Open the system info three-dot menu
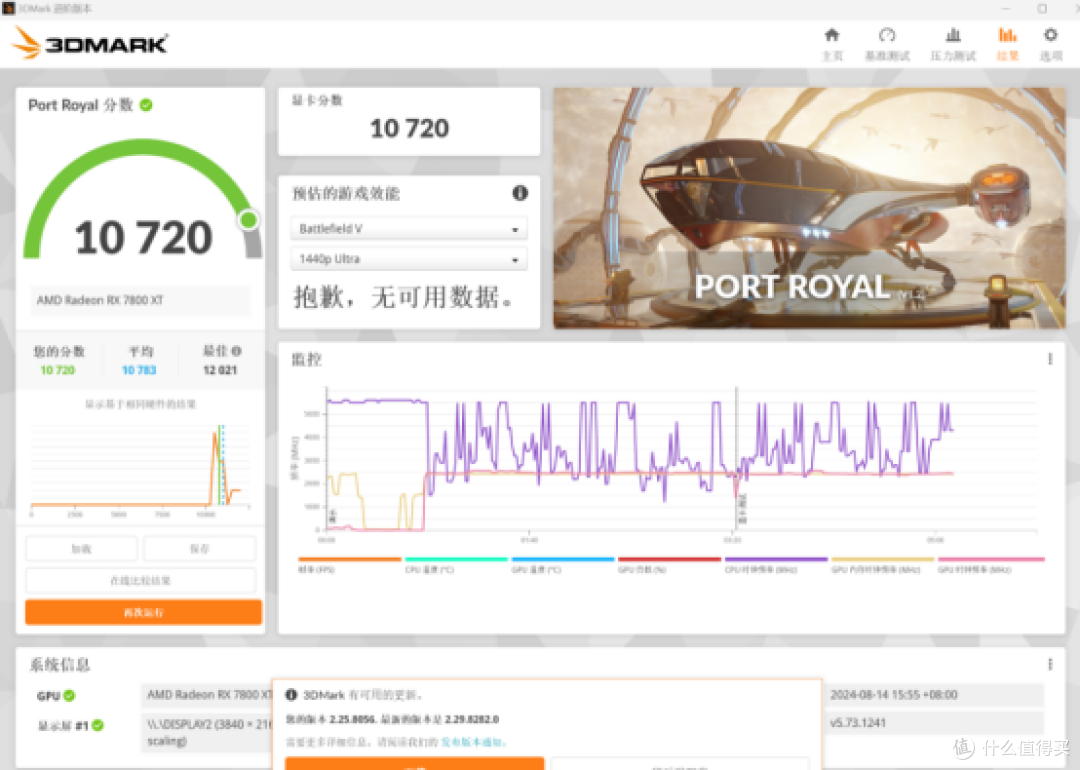1080x770 pixels. coord(1050,664)
